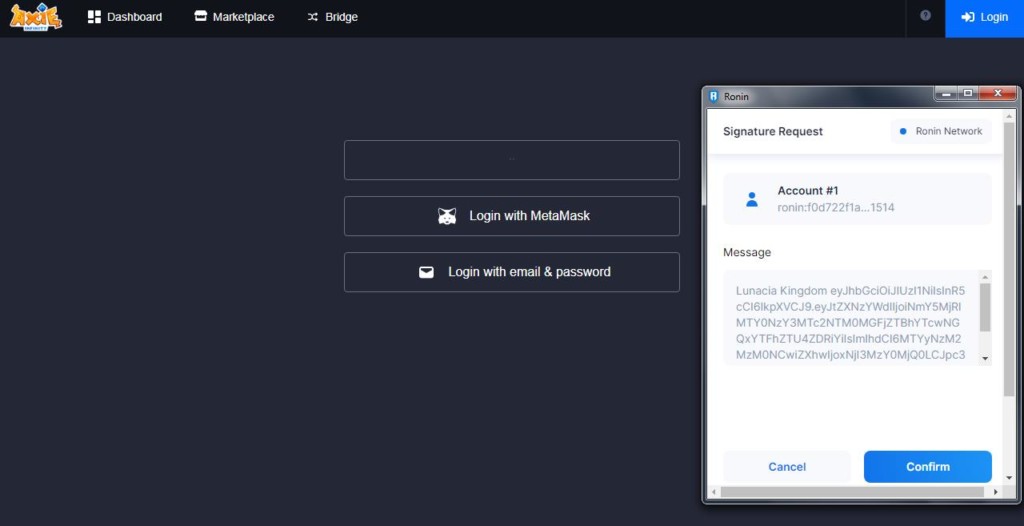Click the ronin:f0d722f1a...1514 address
This screenshot has height=526, width=1024.
[x=835, y=208]
